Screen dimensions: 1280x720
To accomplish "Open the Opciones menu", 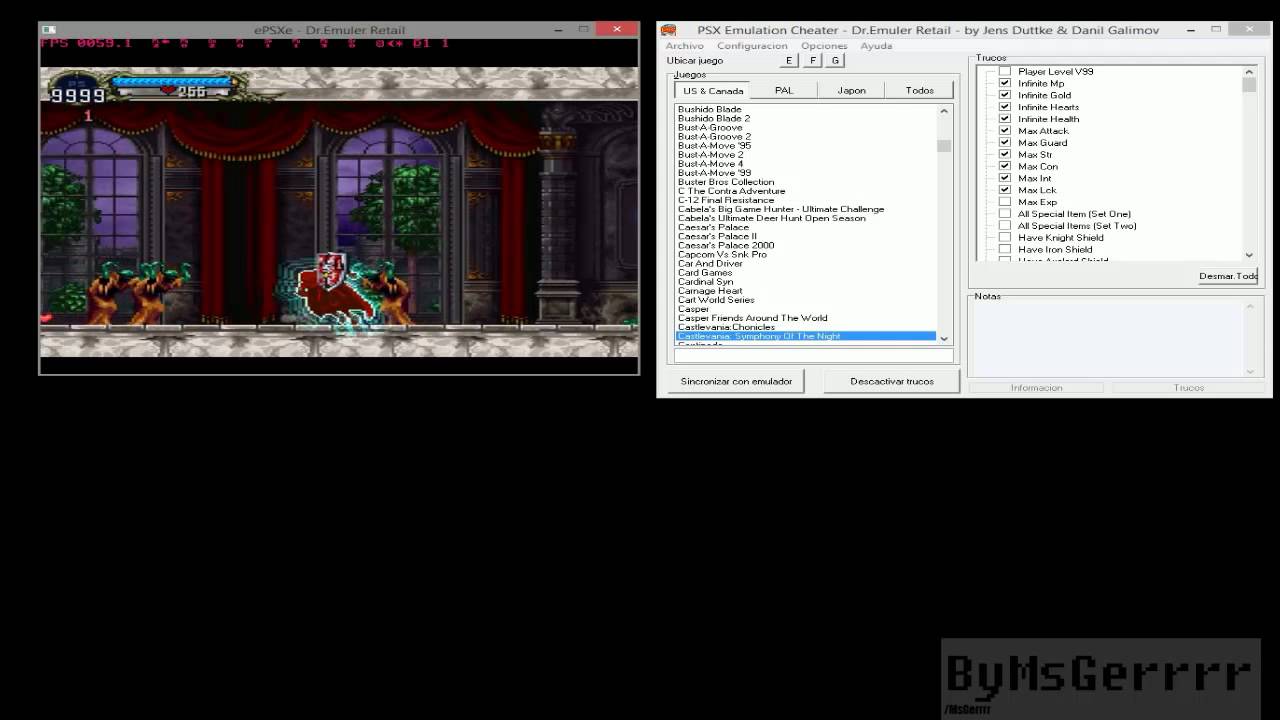I will pyautogui.click(x=824, y=46).
